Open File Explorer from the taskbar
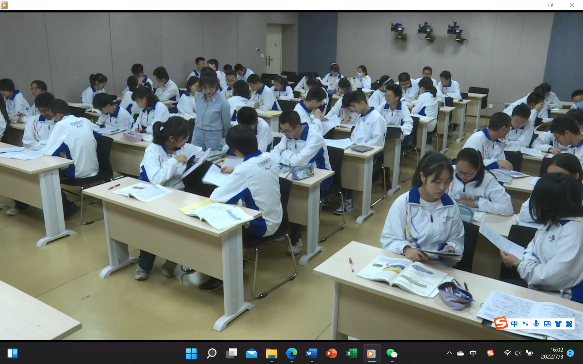The width and height of the screenshot is (583, 364). click(x=271, y=353)
